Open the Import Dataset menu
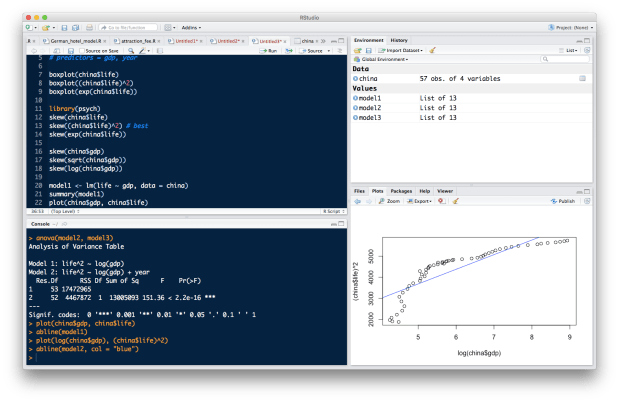Screen dimensions: 619x402 tap(400, 51)
